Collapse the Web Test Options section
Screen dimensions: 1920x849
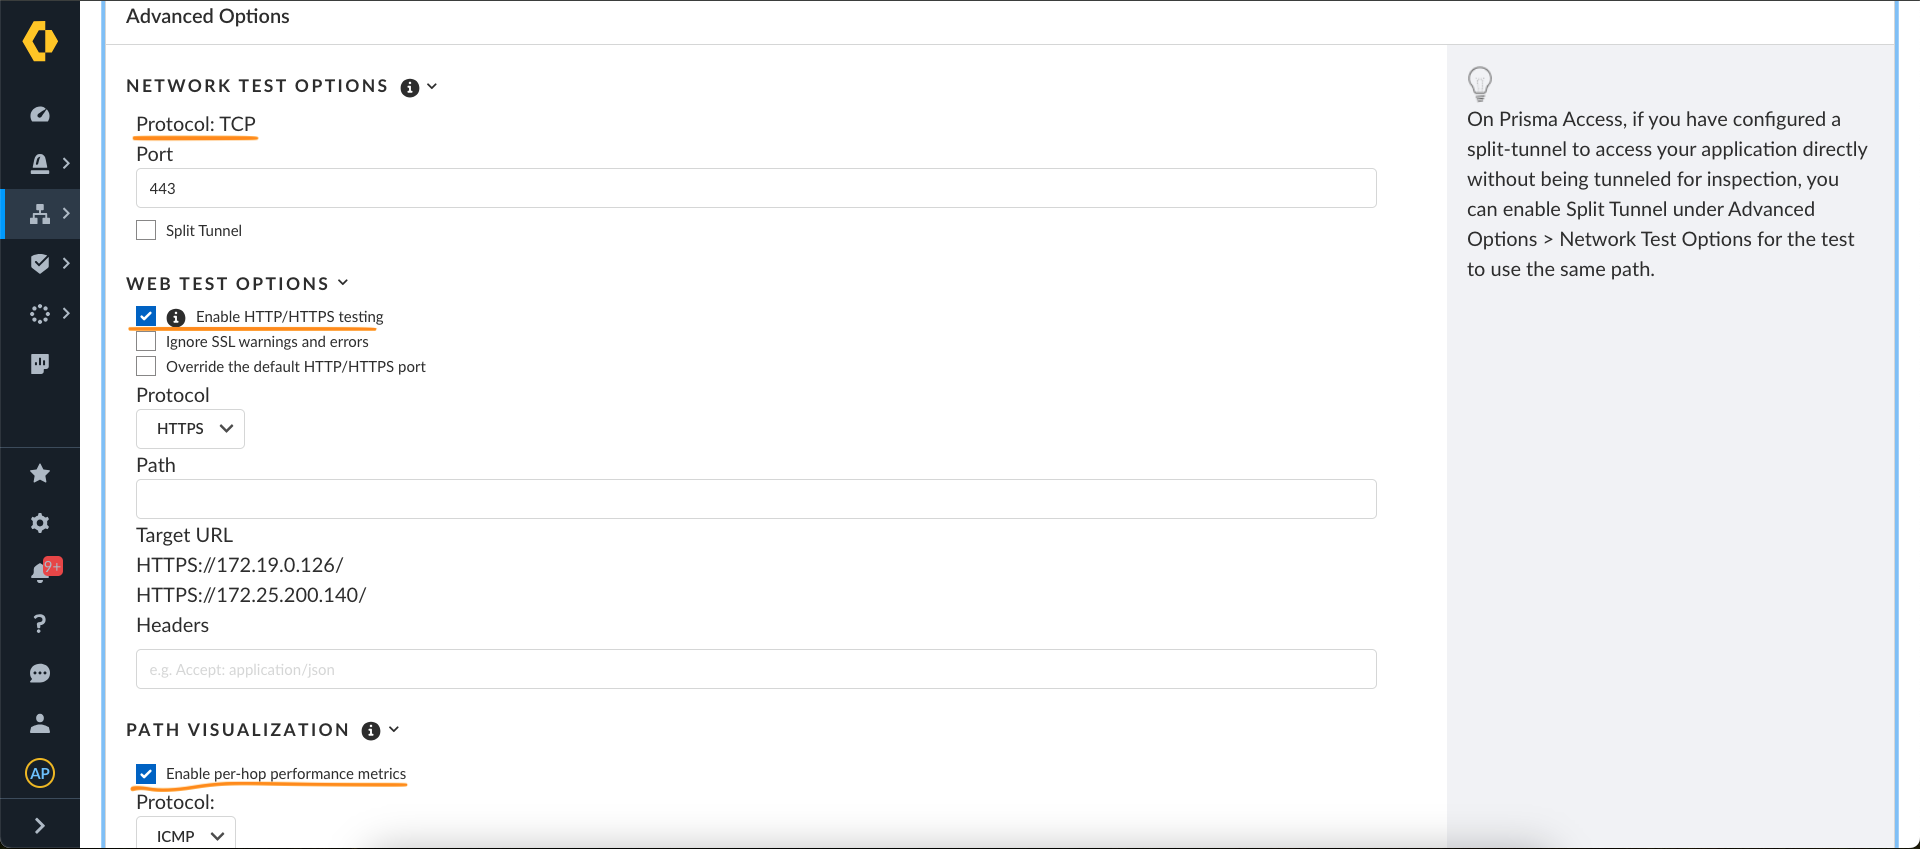pos(343,283)
